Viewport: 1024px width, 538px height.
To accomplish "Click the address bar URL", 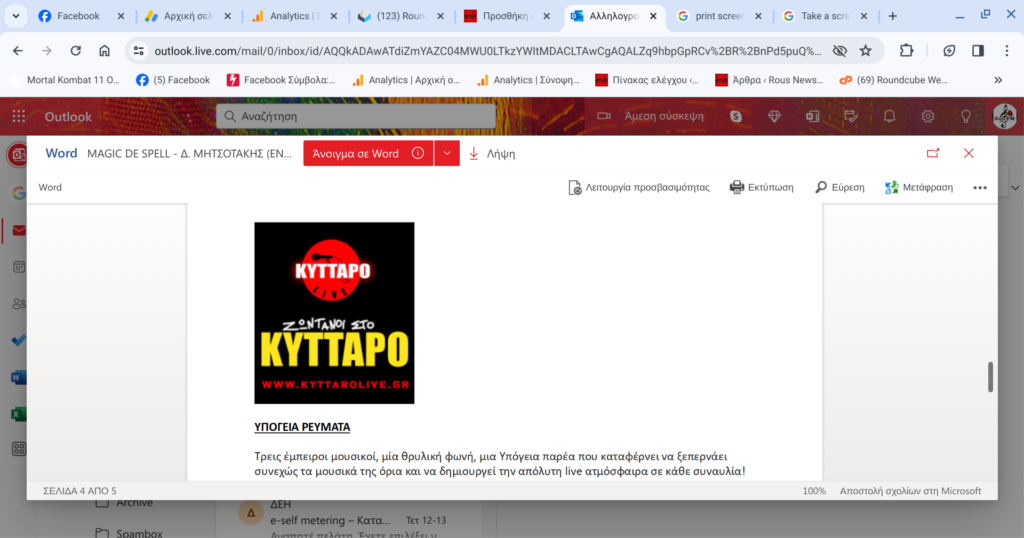I will 488,51.
